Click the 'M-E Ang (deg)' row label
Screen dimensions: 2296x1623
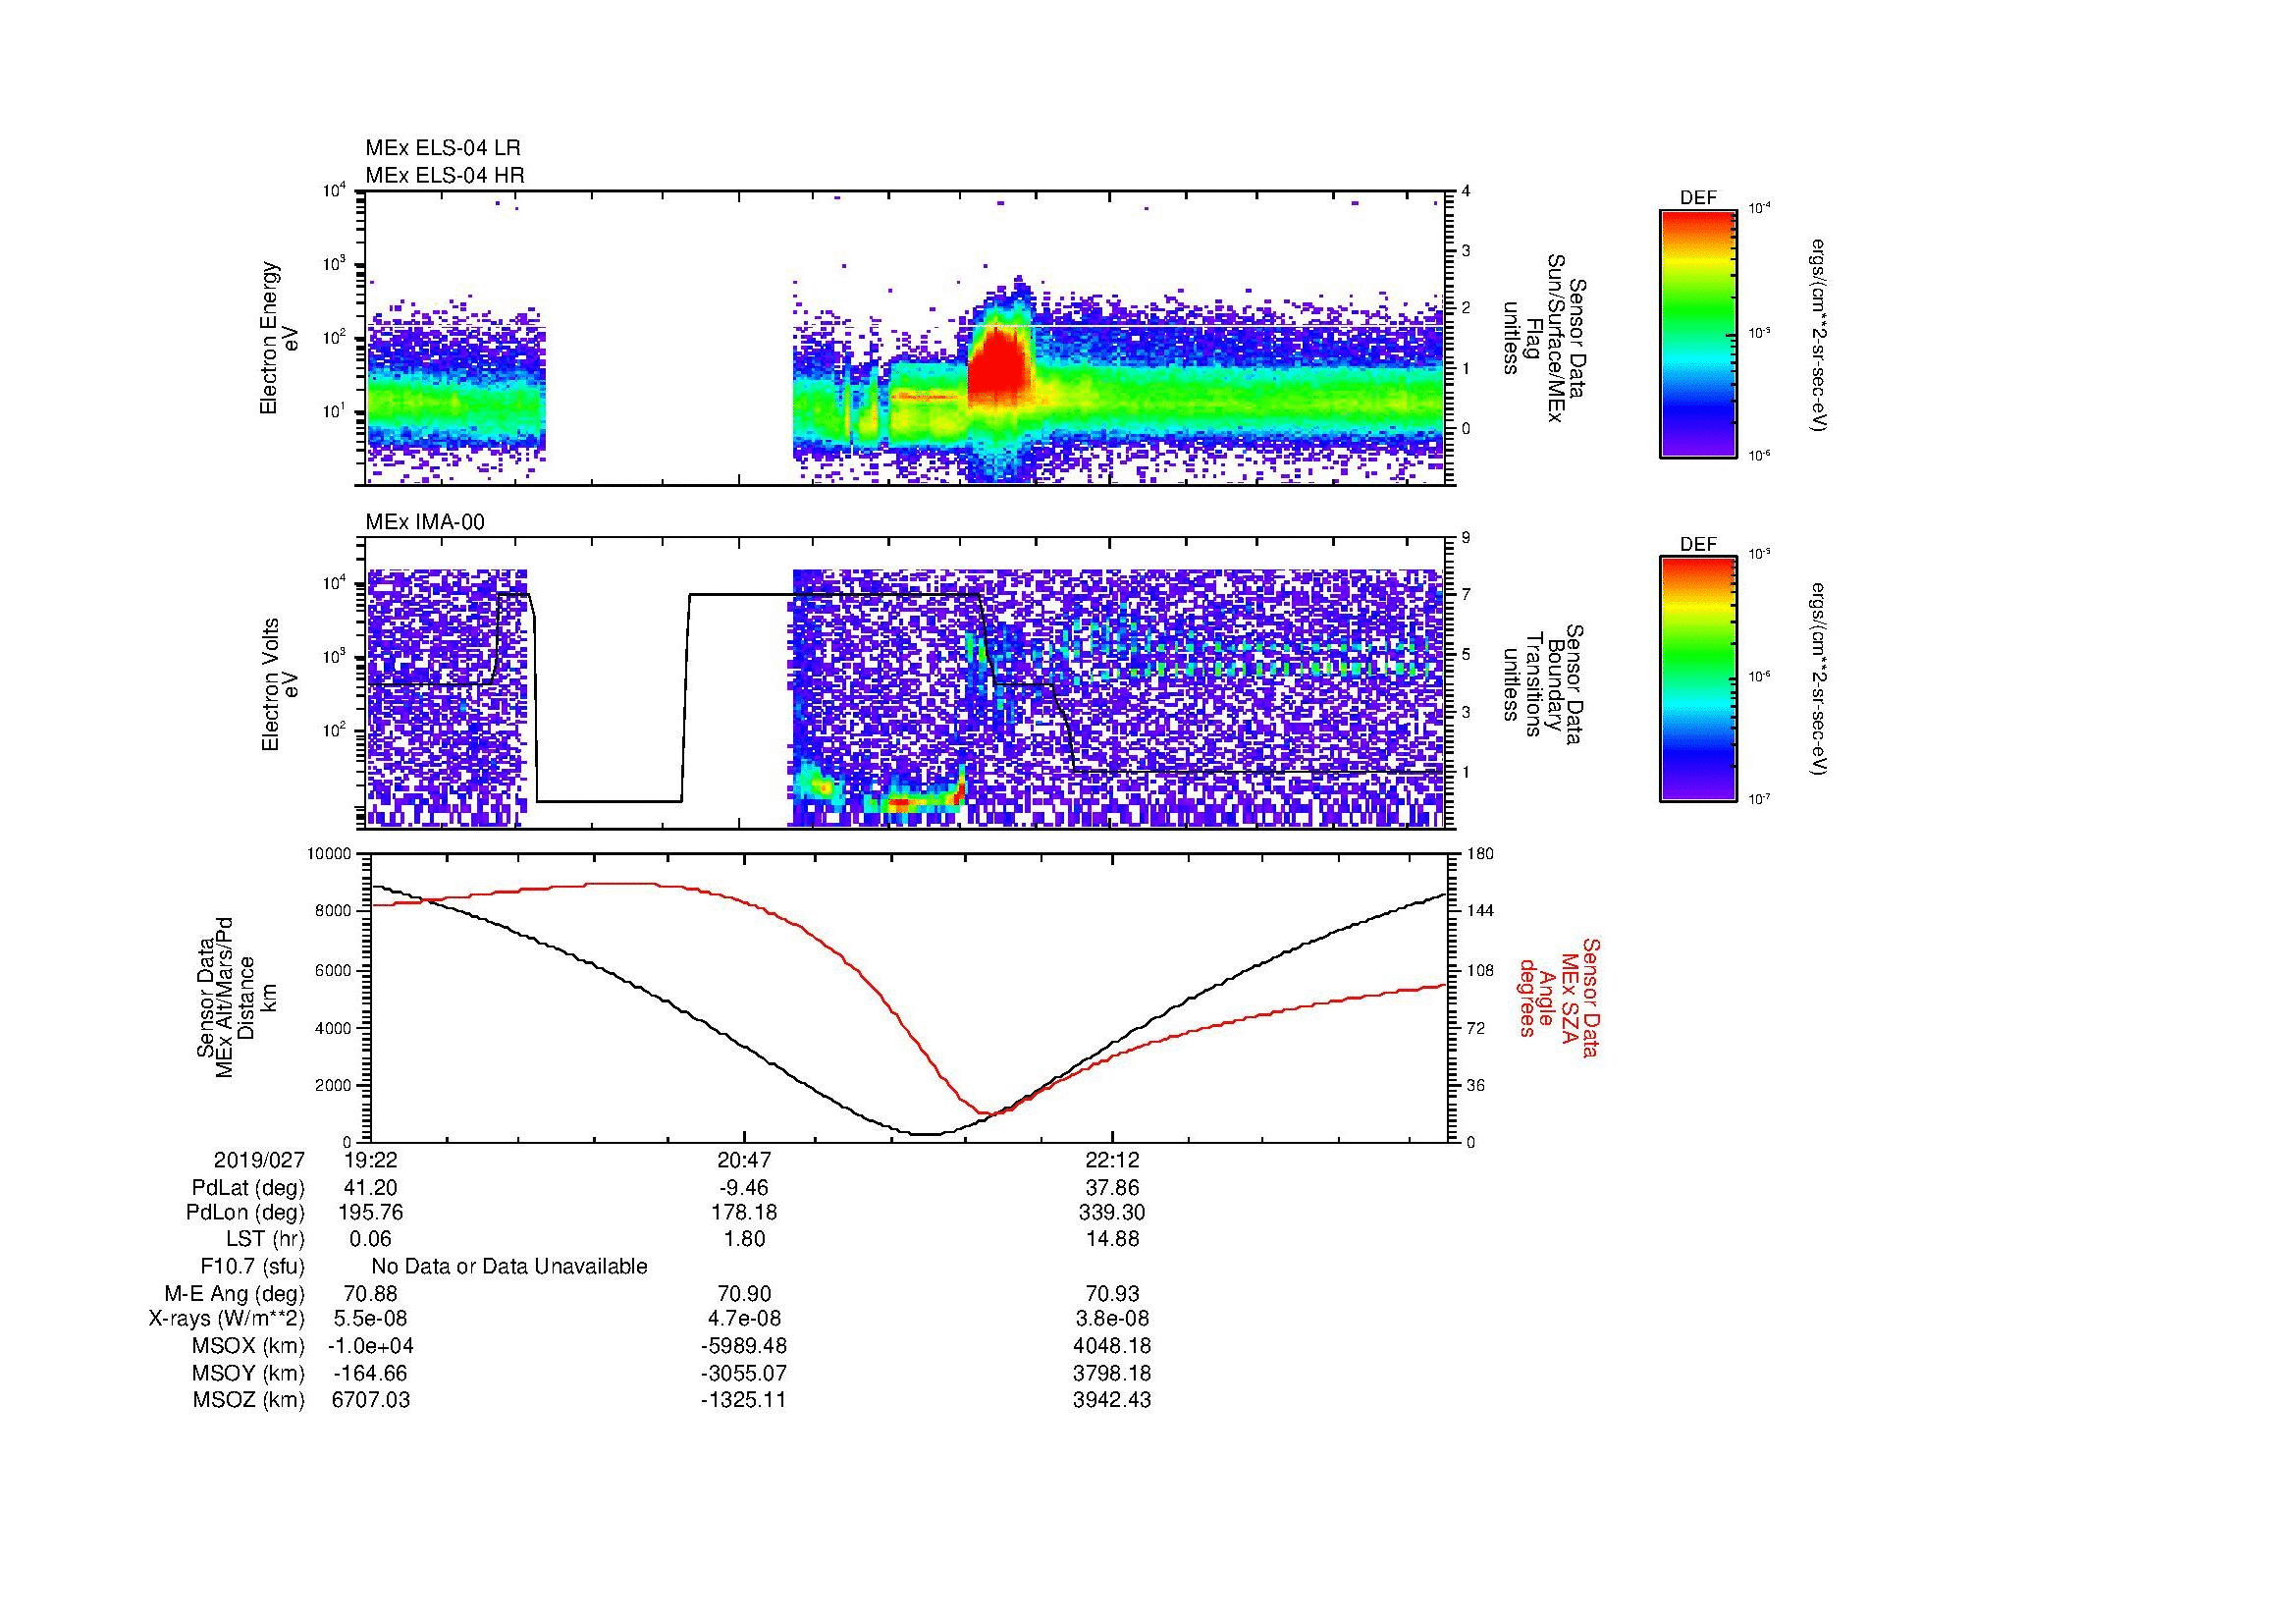(x=234, y=1293)
